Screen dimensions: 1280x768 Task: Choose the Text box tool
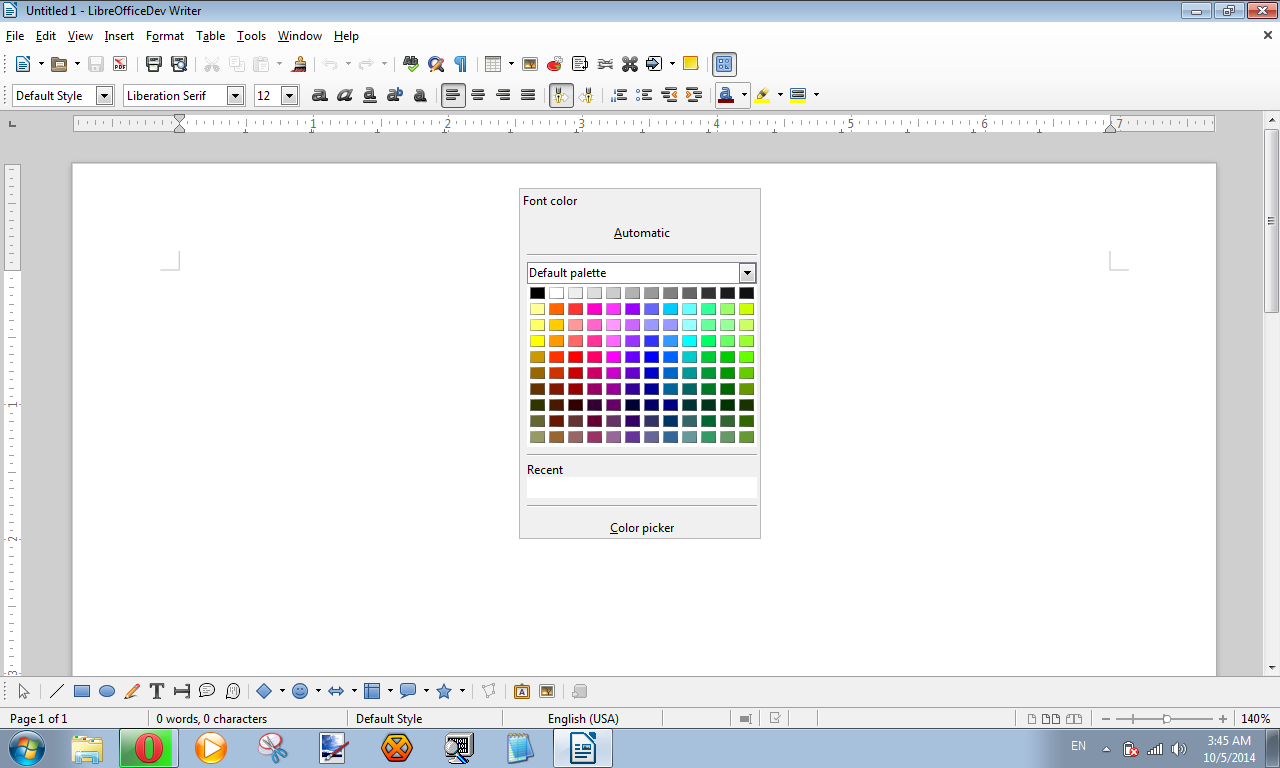(x=157, y=691)
